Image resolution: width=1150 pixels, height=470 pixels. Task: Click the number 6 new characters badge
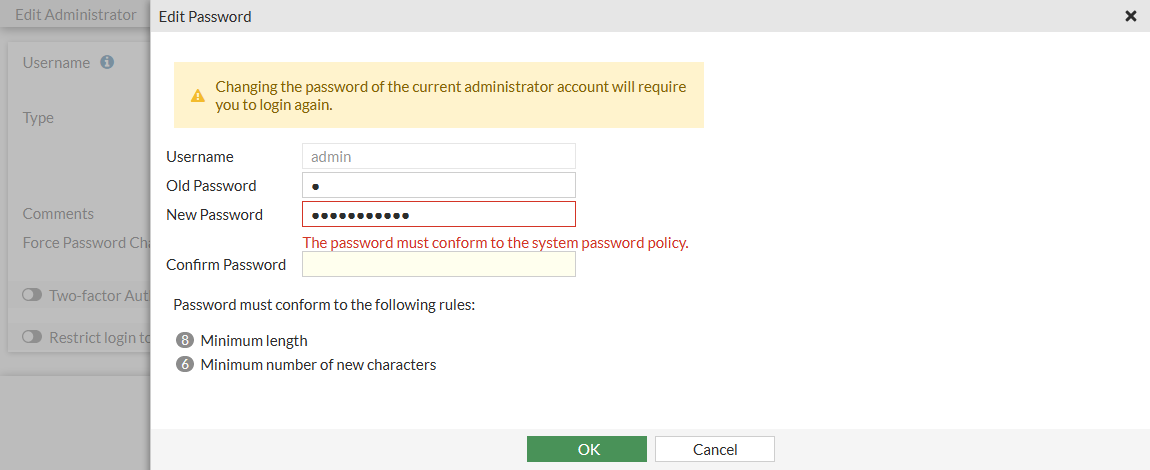(x=184, y=365)
